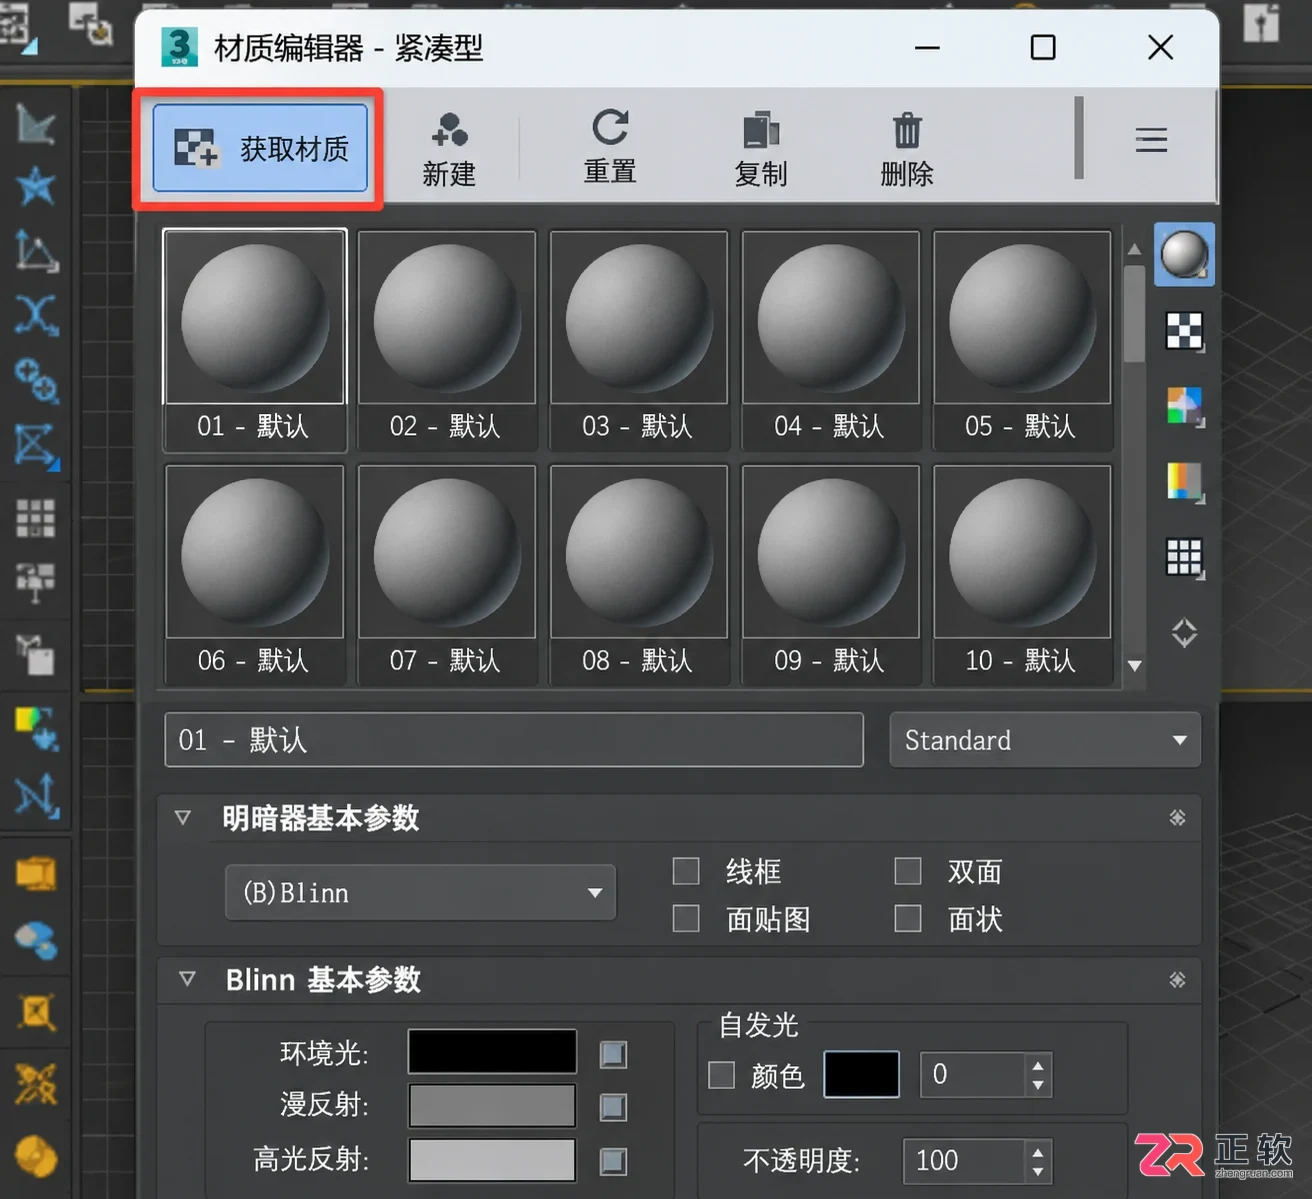Copy the material with 复制 icon

click(761, 150)
